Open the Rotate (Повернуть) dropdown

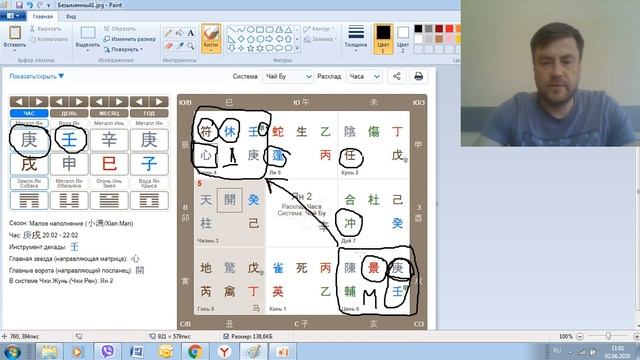point(123,49)
